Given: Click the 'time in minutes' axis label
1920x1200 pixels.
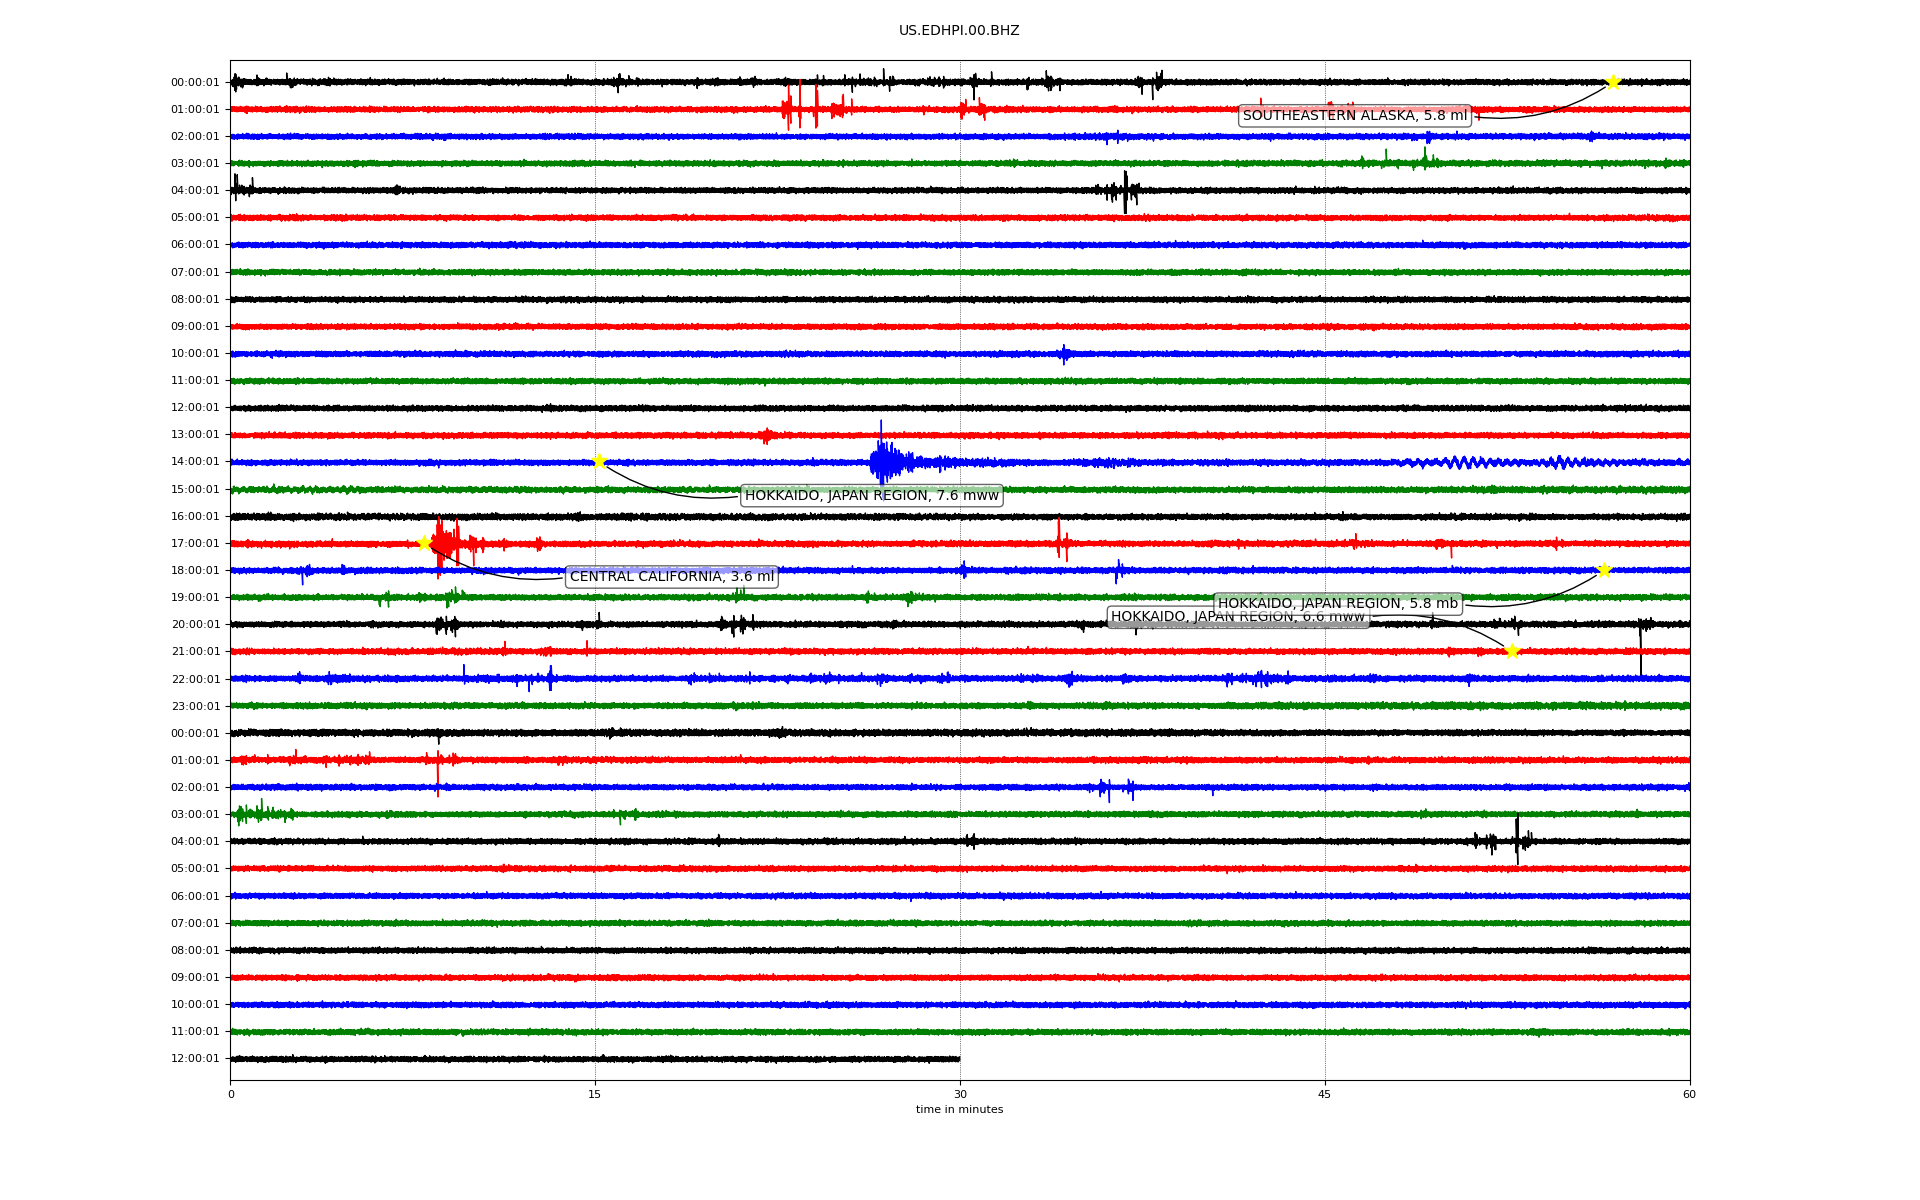Looking at the screenshot, I should [958, 1109].
